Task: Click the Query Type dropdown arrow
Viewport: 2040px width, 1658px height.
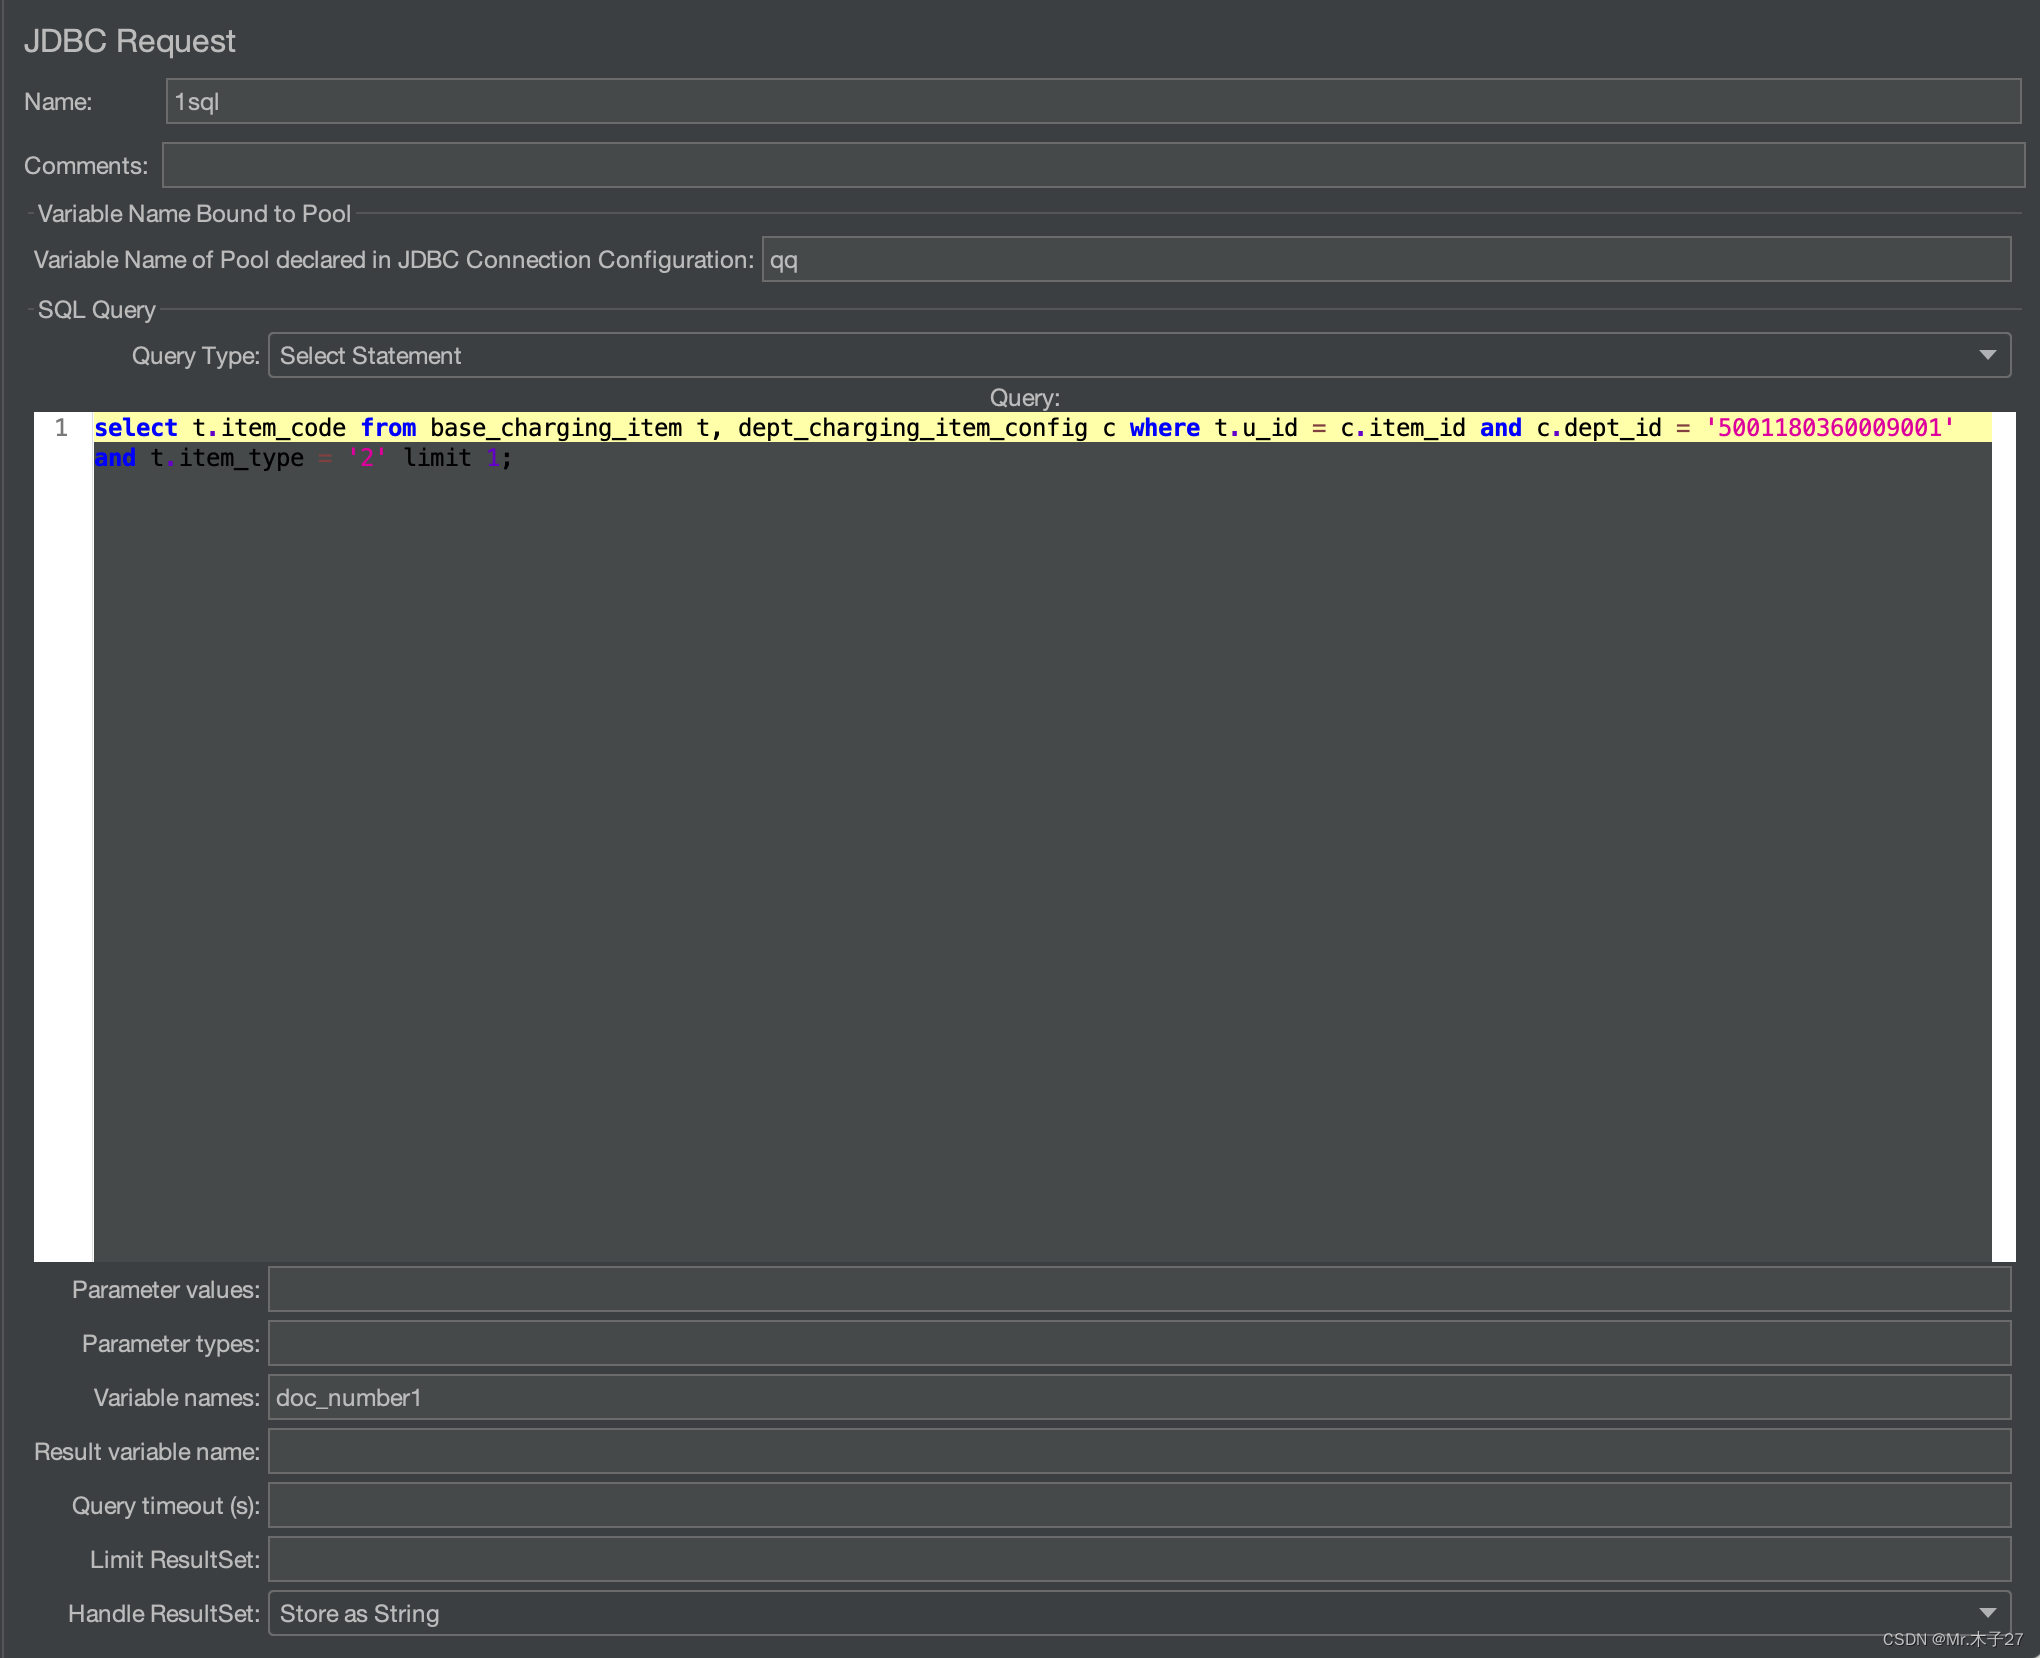Action: (1987, 356)
